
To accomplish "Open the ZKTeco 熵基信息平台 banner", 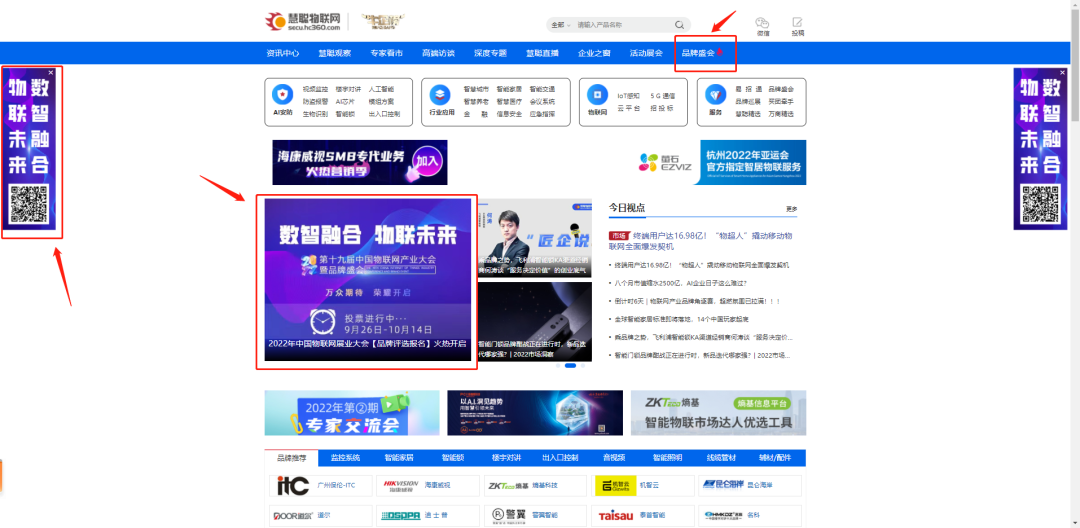I will [x=718, y=413].
